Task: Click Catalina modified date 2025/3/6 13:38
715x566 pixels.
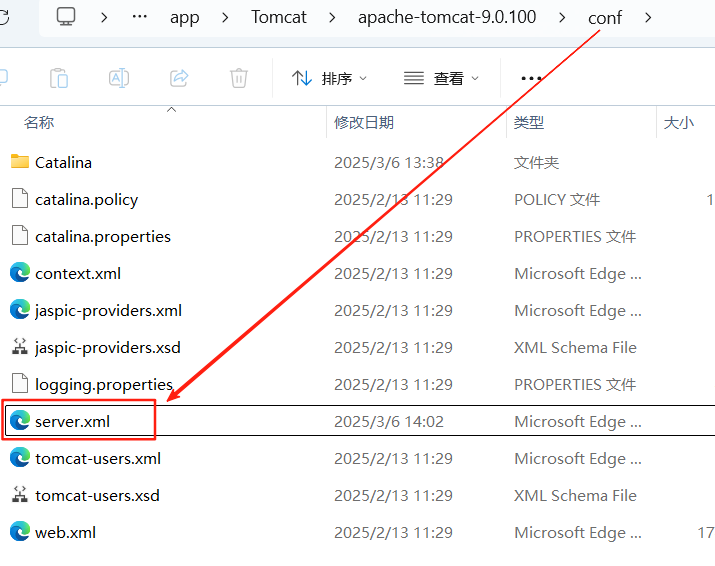Action: click(389, 162)
